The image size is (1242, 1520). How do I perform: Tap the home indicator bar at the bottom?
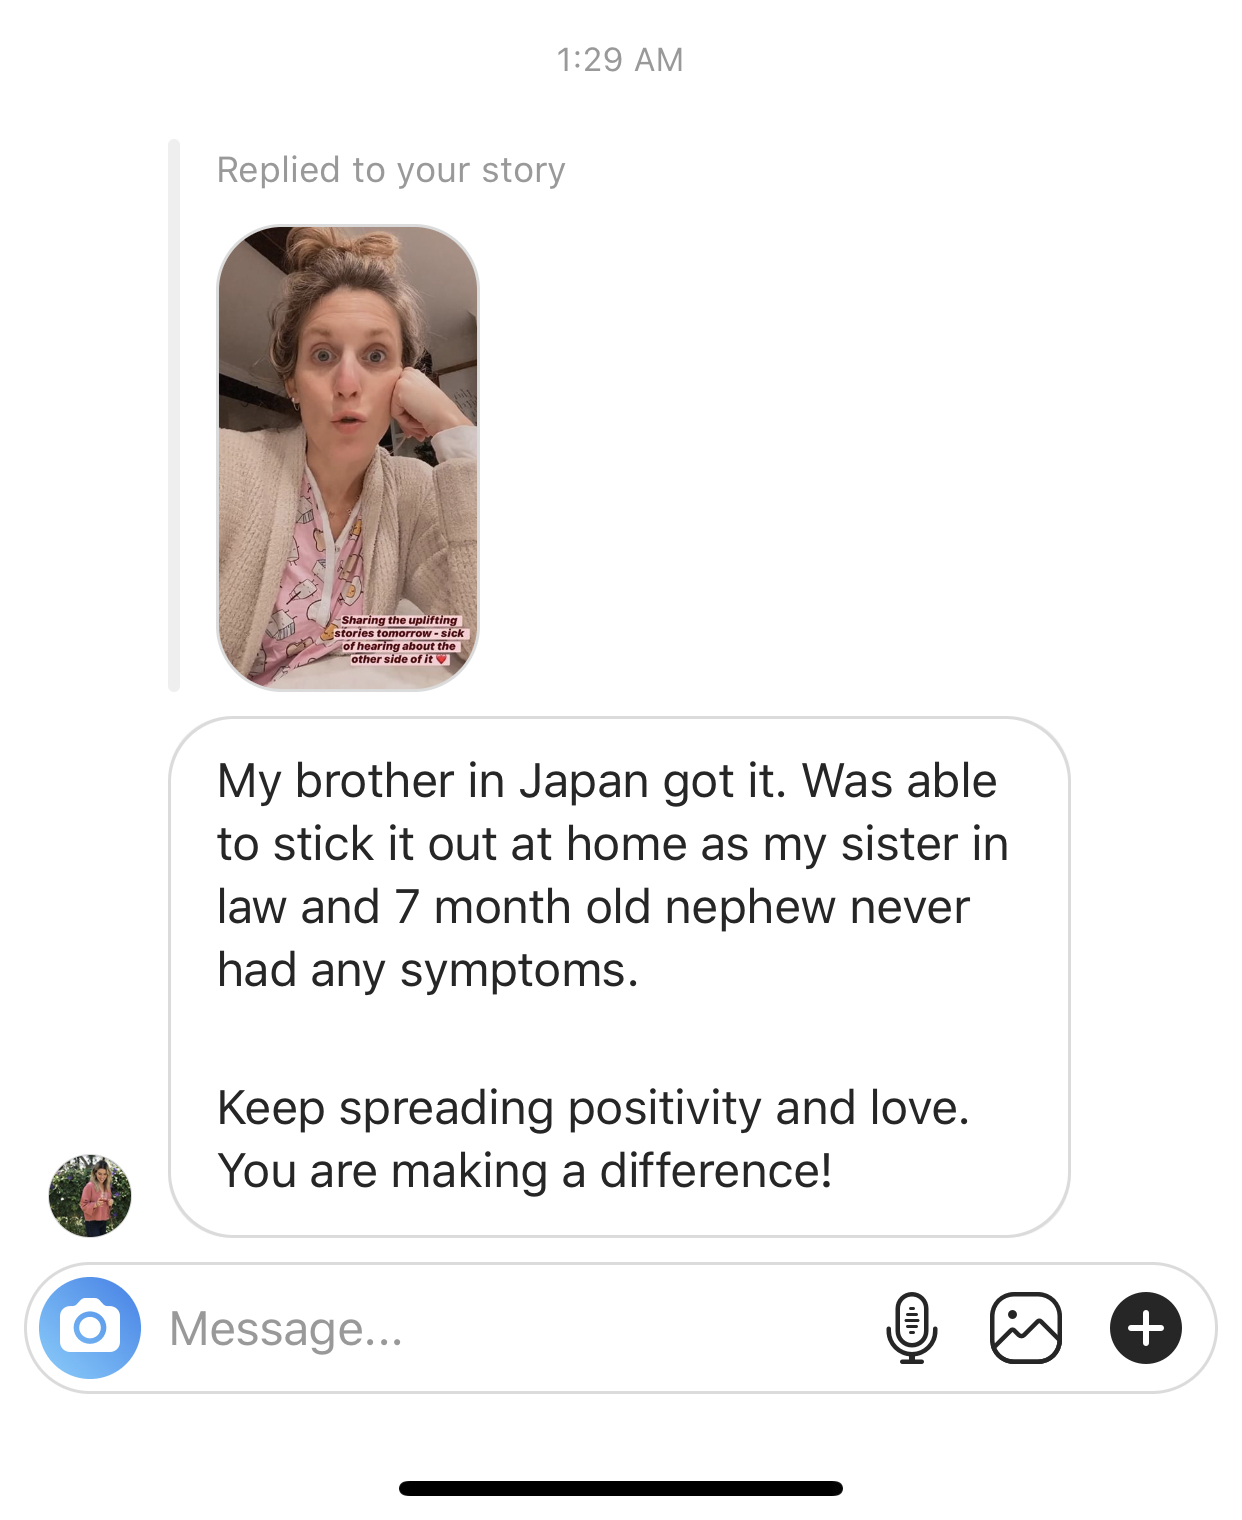(x=620, y=1488)
